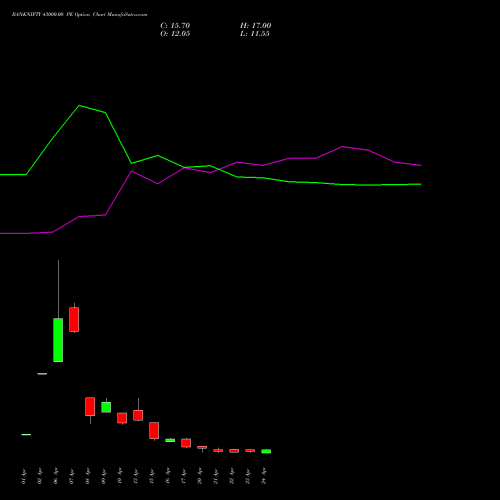Select the open value O: 12.05

[175, 34]
